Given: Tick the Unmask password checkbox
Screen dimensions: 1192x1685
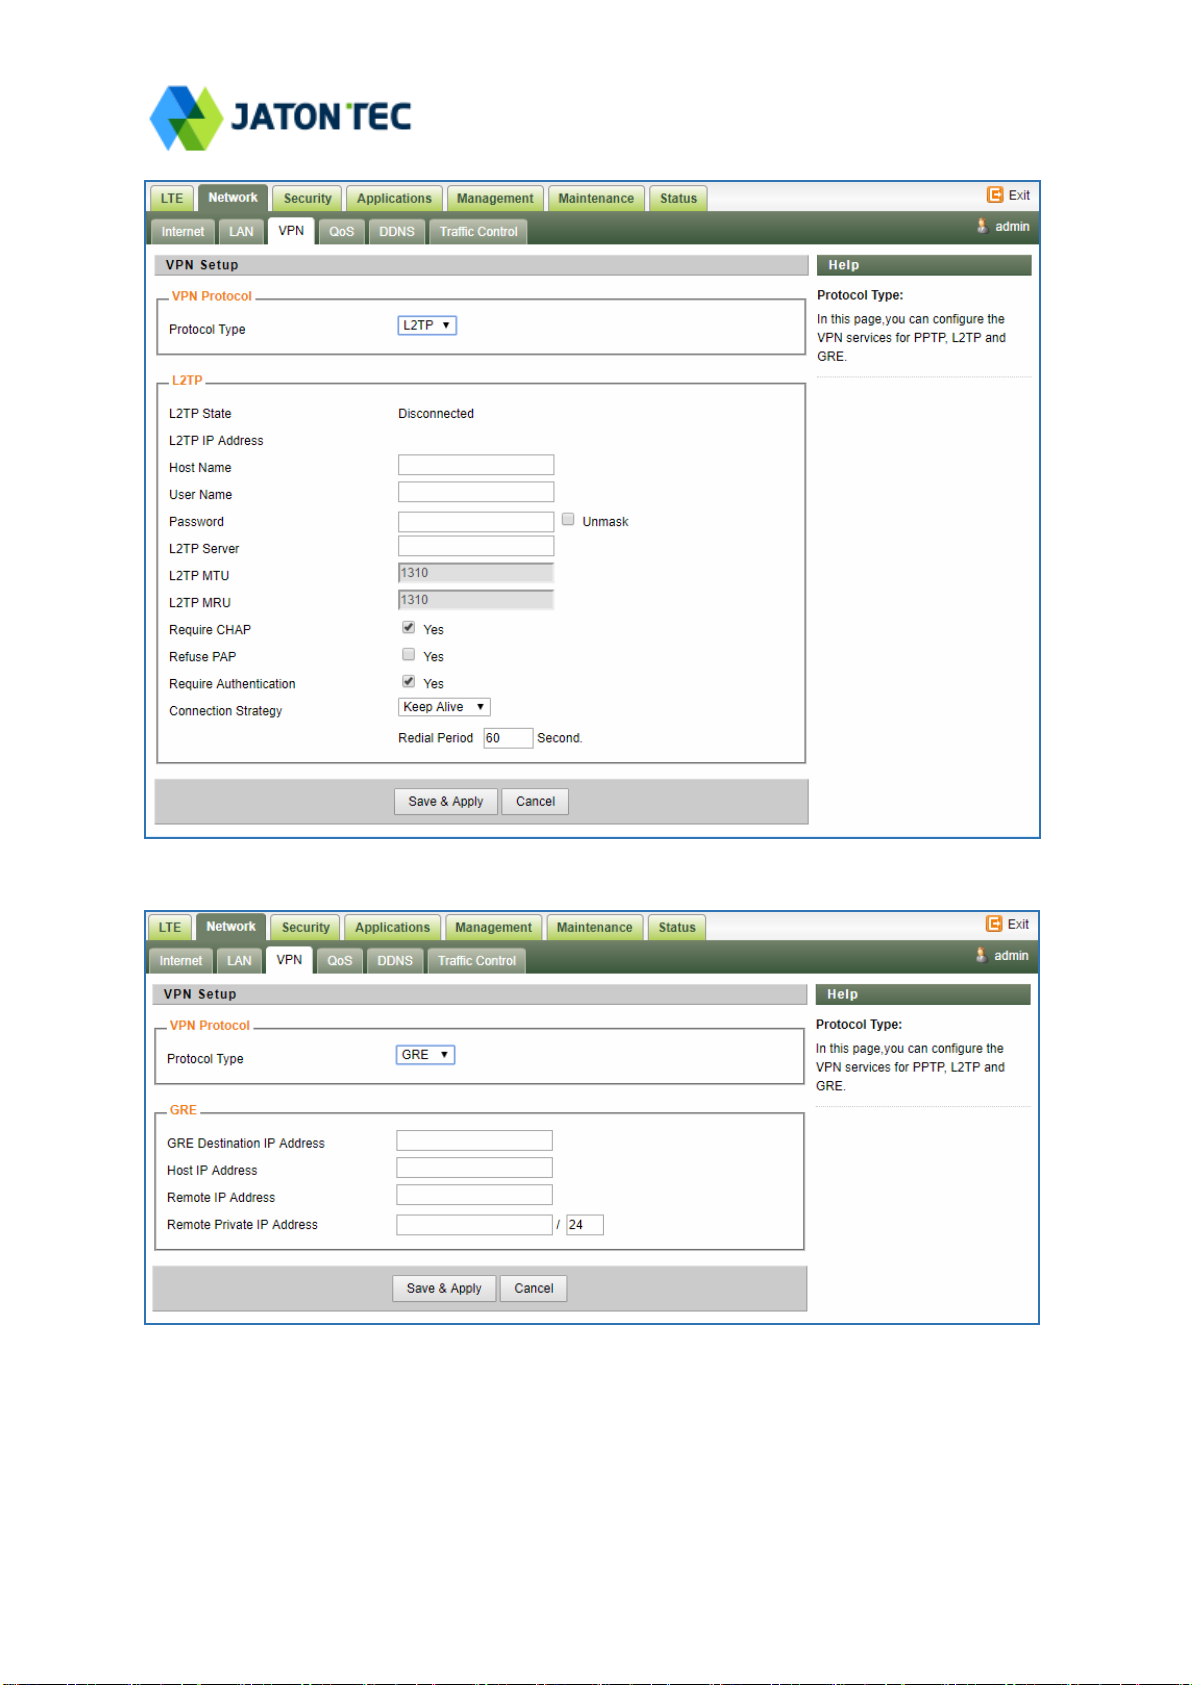Looking at the screenshot, I should click(568, 520).
